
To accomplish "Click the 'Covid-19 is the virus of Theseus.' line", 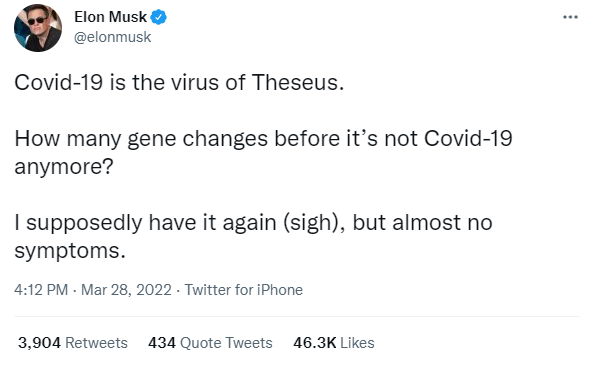I will [179, 82].
